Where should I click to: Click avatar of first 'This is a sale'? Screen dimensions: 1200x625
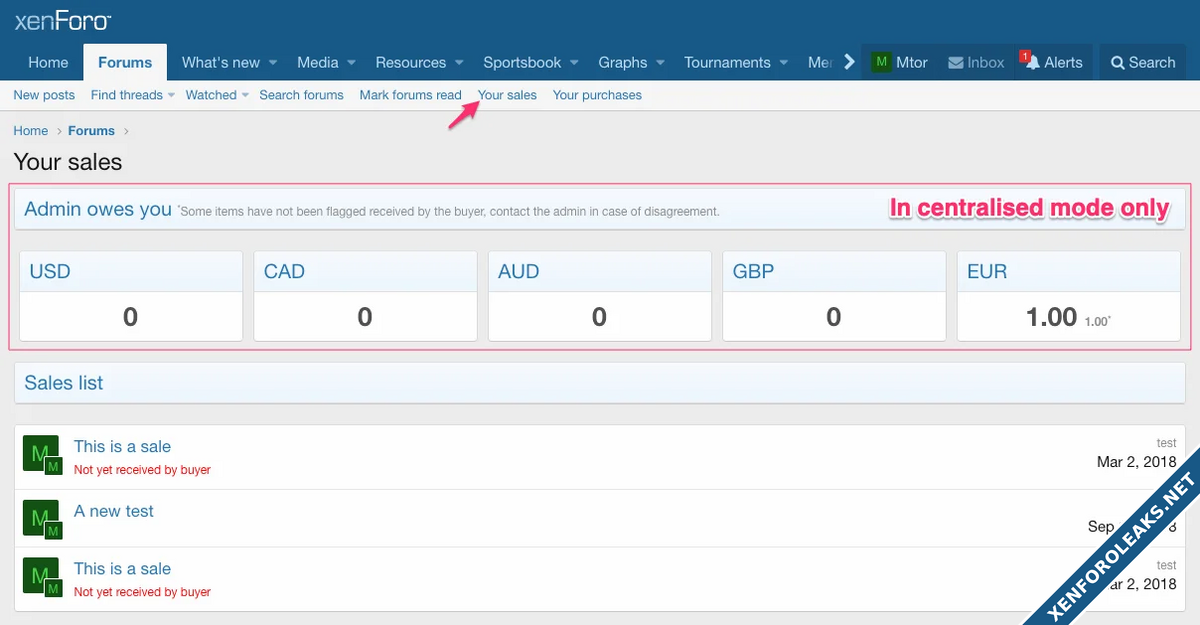[x=40, y=454]
